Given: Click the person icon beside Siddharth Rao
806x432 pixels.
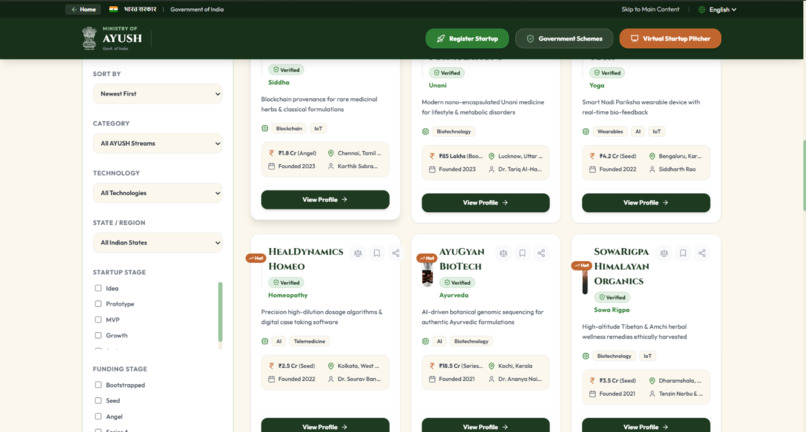Looking at the screenshot, I should [x=652, y=169].
